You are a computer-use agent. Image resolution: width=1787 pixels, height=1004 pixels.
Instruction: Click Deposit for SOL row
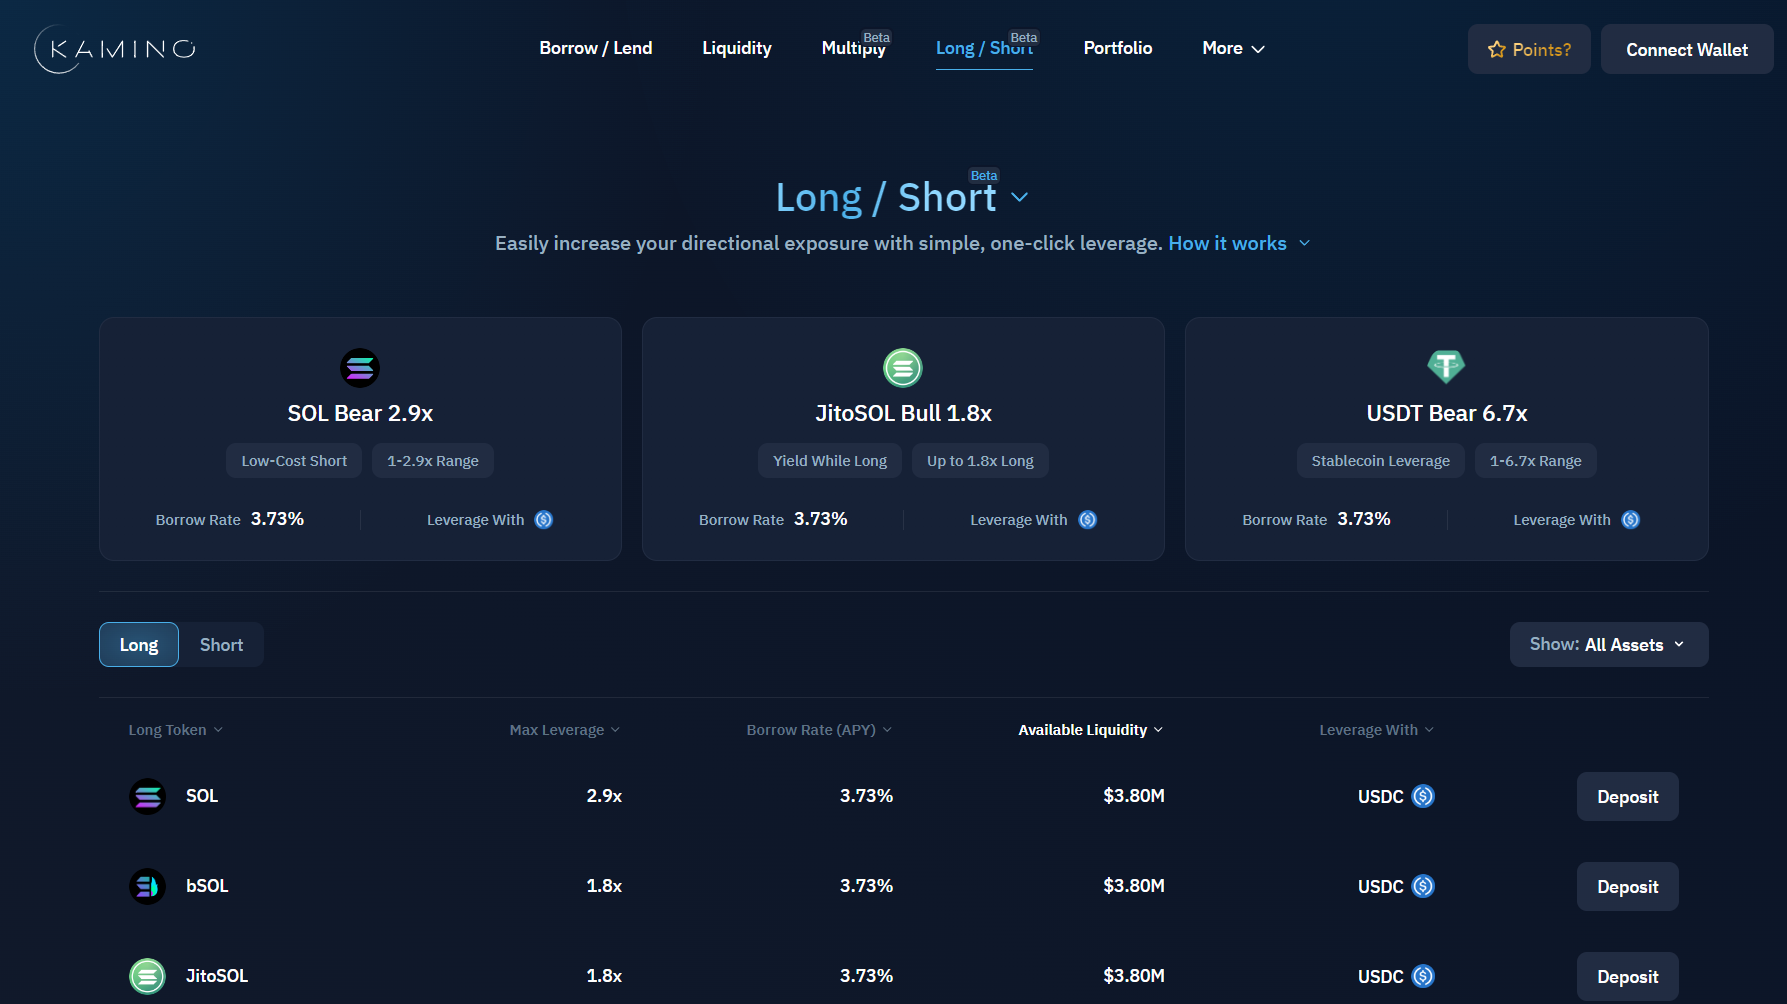point(1628,797)
